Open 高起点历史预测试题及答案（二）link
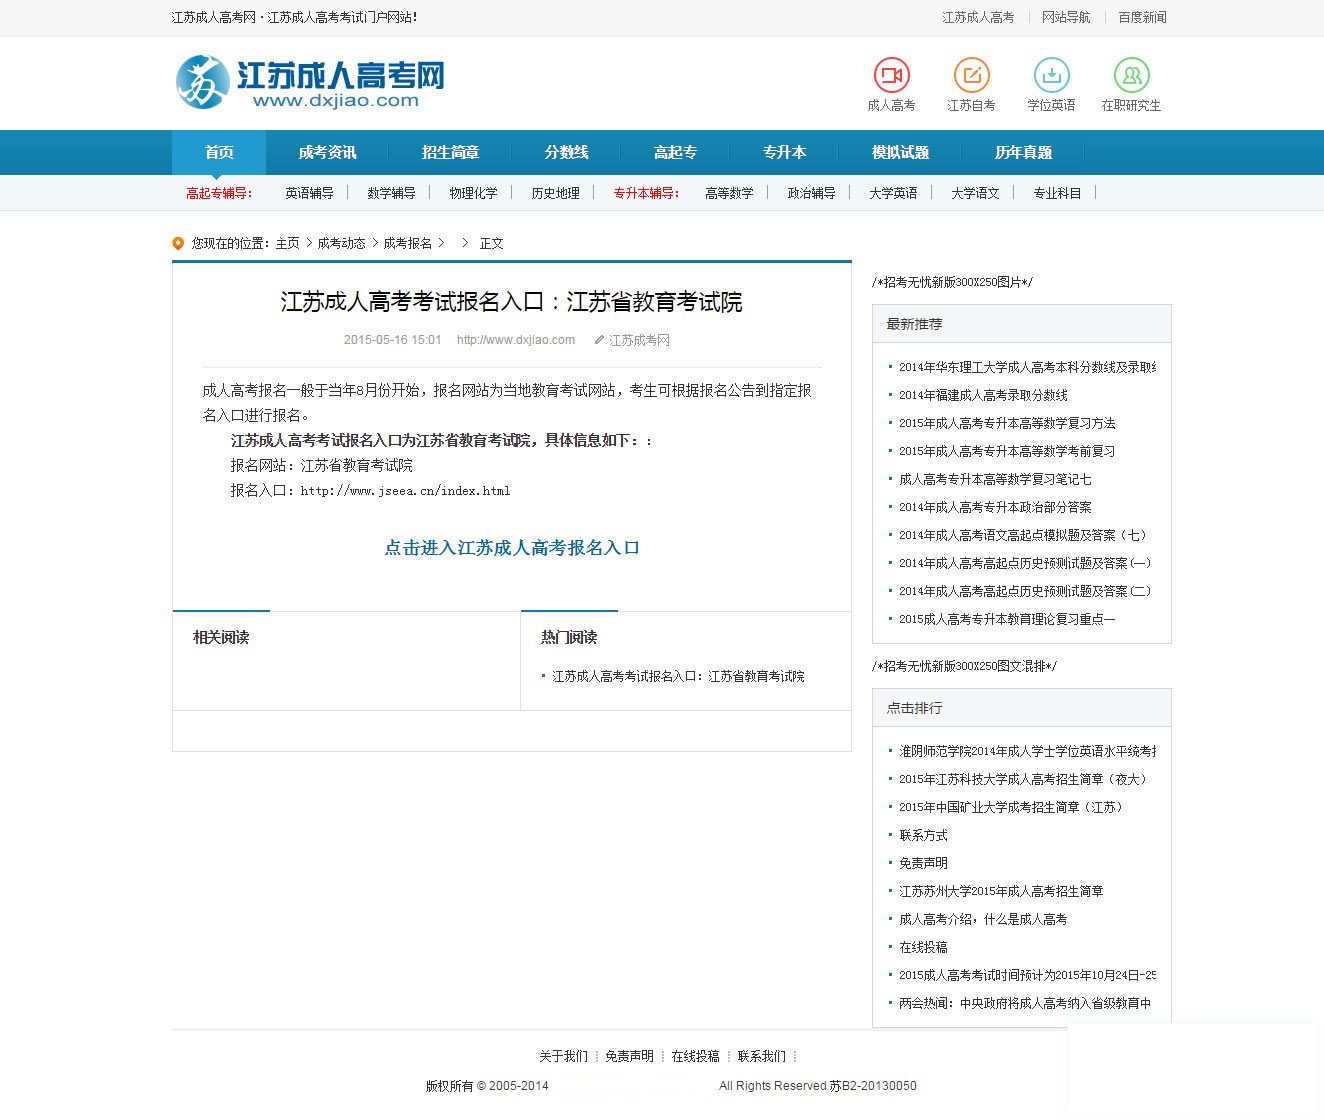Screen dimensions: 1324x1120 click(1025, 591)
